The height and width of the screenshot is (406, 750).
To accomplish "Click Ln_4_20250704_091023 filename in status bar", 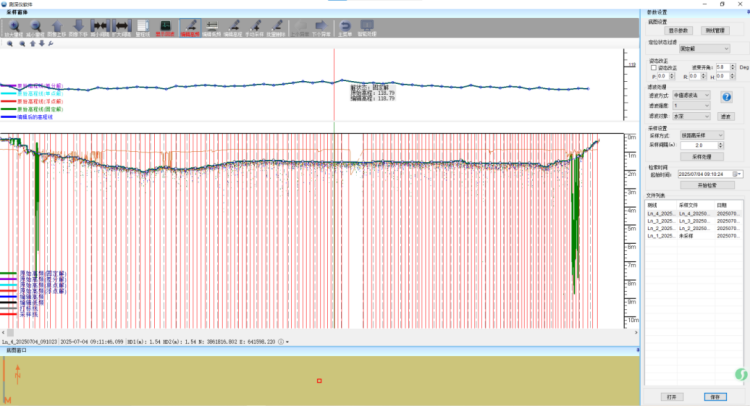I will [x=30, y=342].
